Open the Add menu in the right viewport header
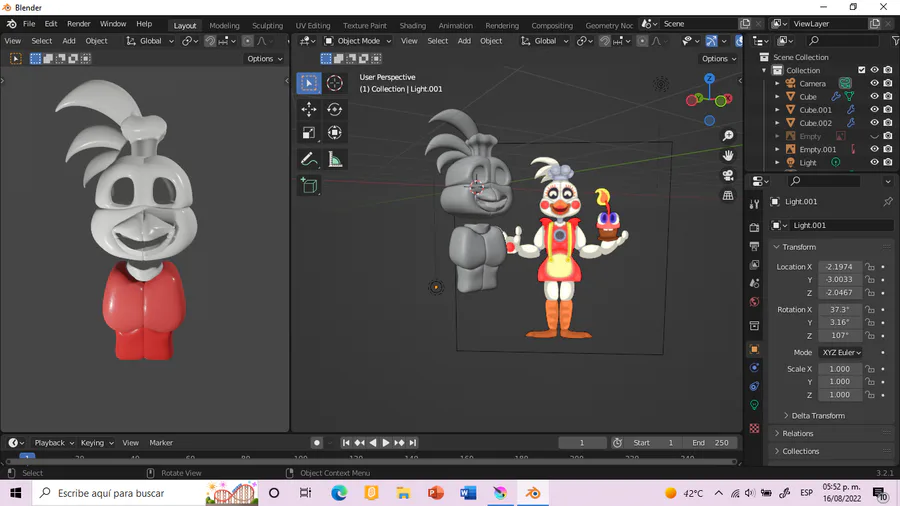Image resolution: width=900 pixels, height=506 pixels. [x=464, y=41]
